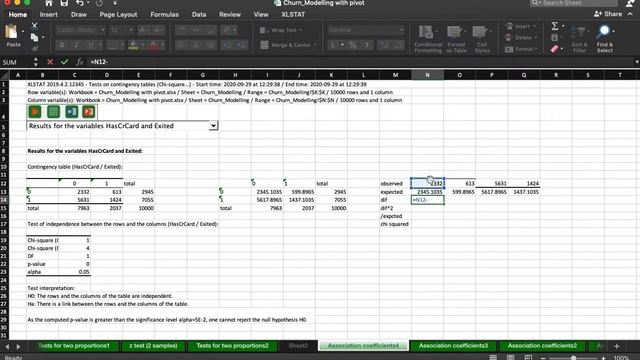Viewport: 640px width, 360px height.
Task: Click the fx insert function icon
Action: coord(80,62)
